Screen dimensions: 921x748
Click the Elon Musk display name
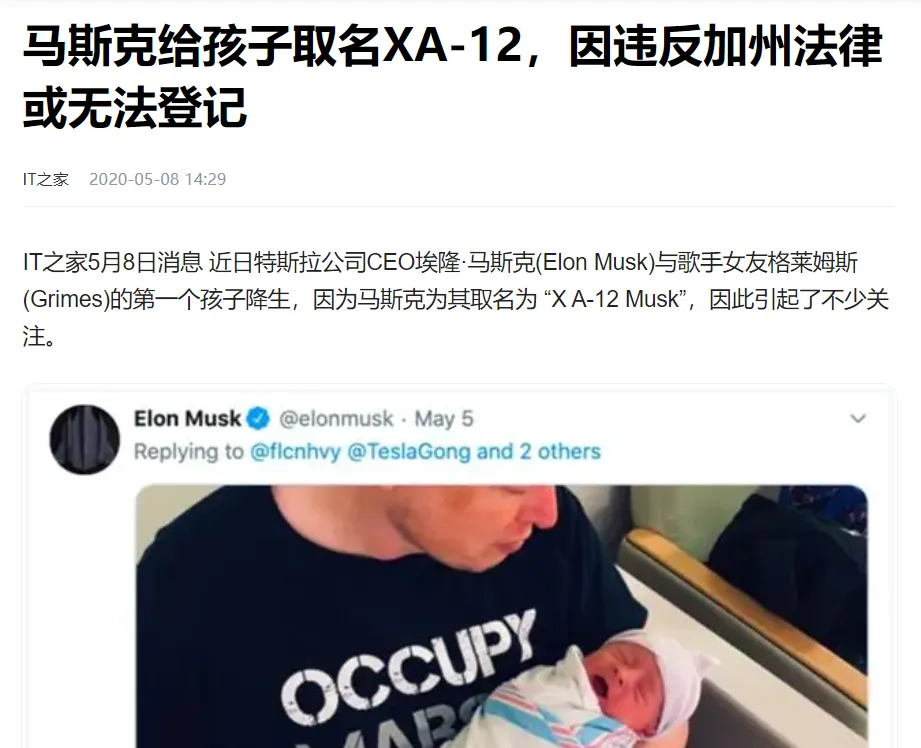pos(187,418)
